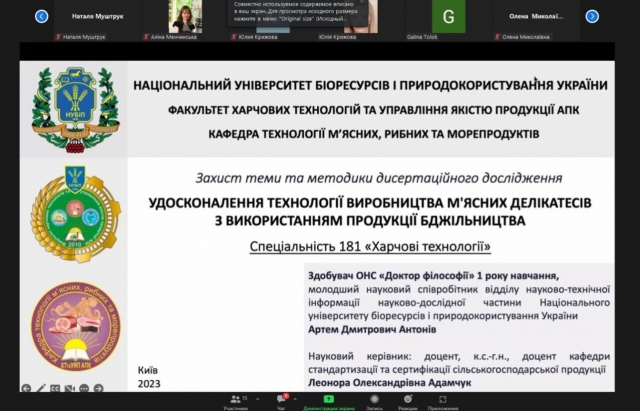This screenshot has width=640, height=411.
Task: Open the Чат chat panel
Action: pyautogui.click(x=281, y=402)
